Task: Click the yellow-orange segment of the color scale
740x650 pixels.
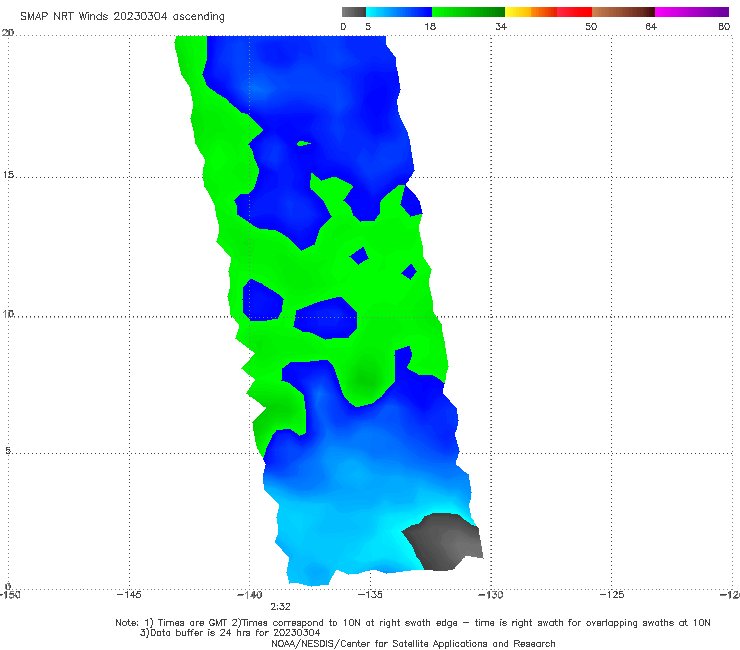Action: coord(530,12)
